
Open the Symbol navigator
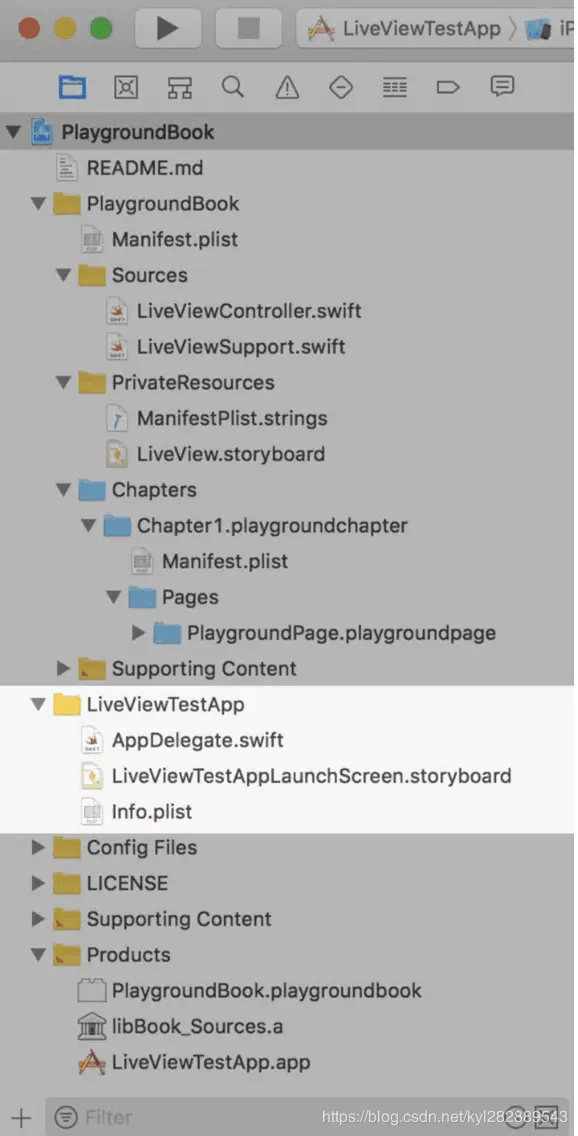tap(179, 86)
